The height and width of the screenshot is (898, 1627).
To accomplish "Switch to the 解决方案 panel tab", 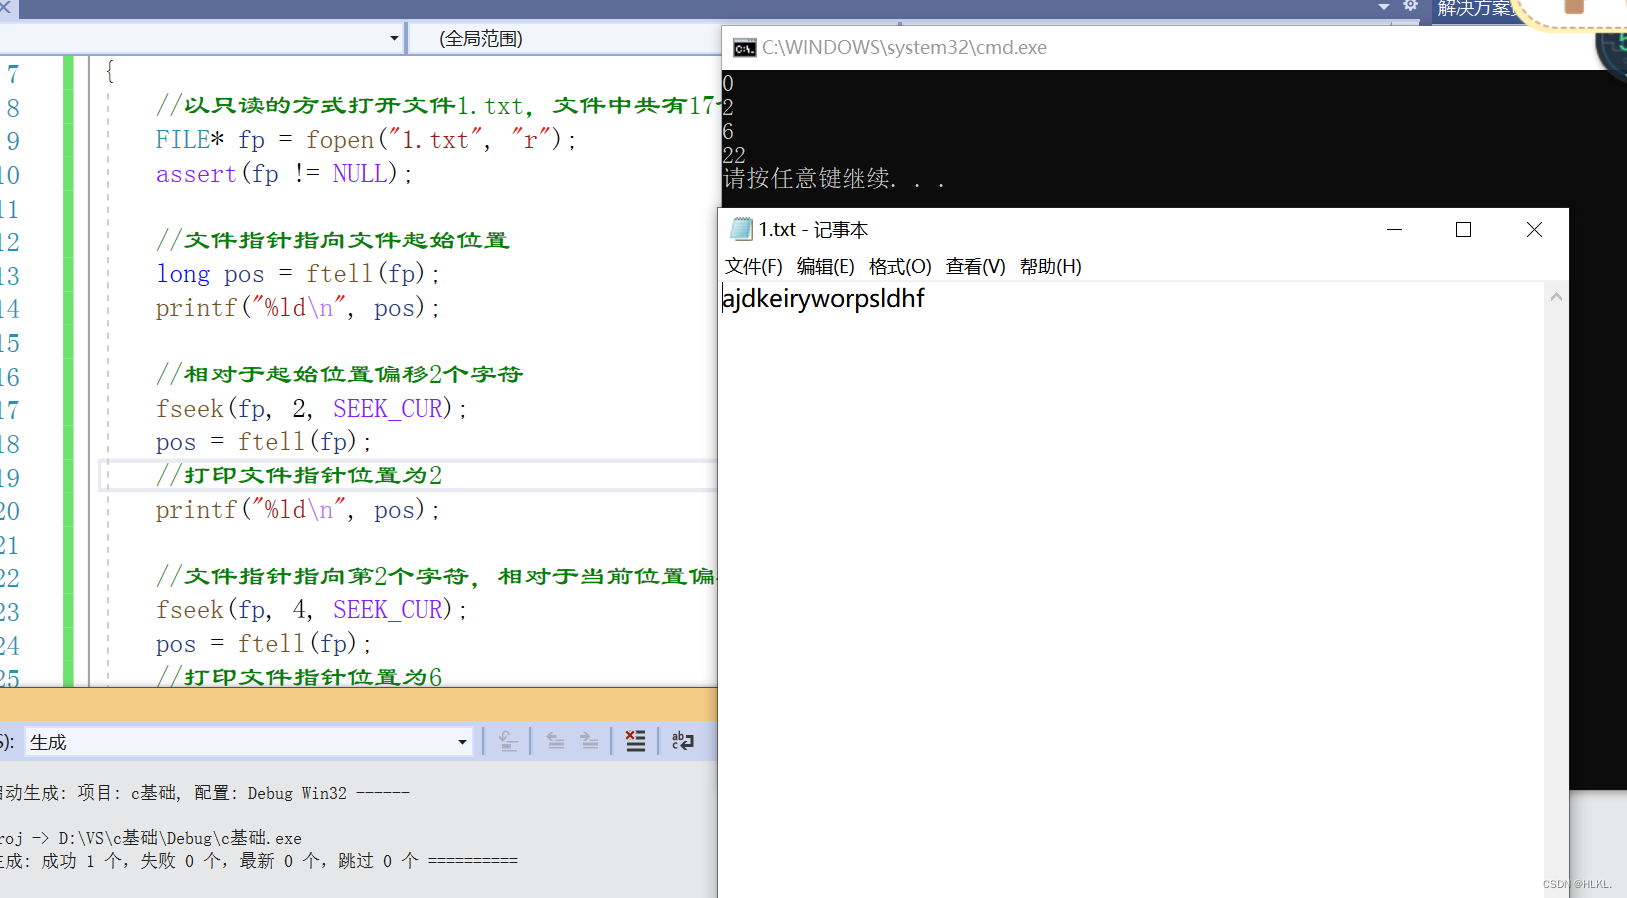I will point(1475,9).
